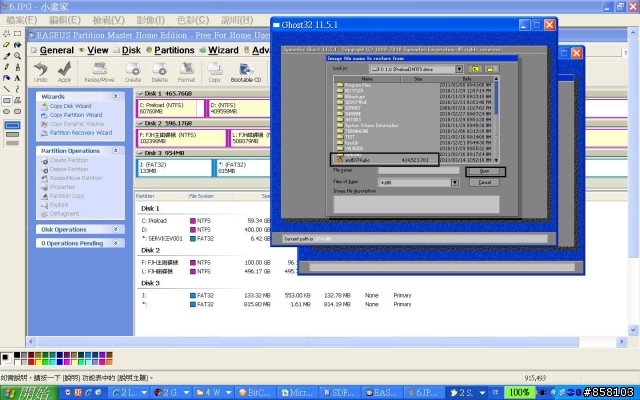
Task: Open the Look in drive dropdown in Ghost
Action: coord(459,69)
